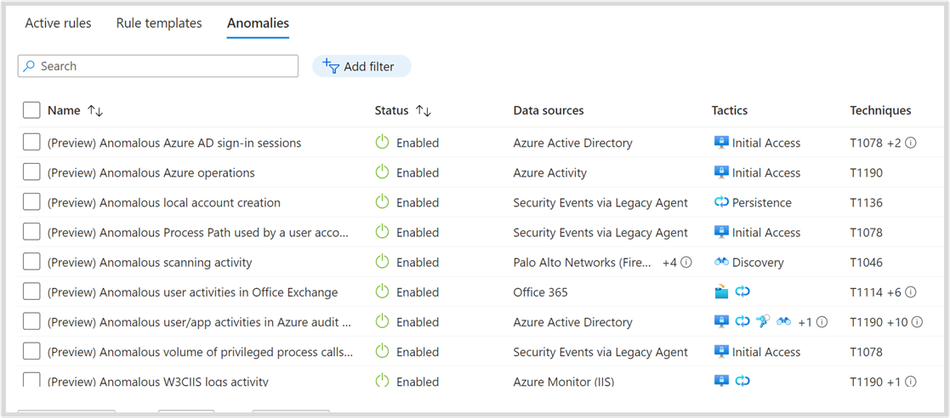Click the T1136 technique value

click(x=866, y=202)
